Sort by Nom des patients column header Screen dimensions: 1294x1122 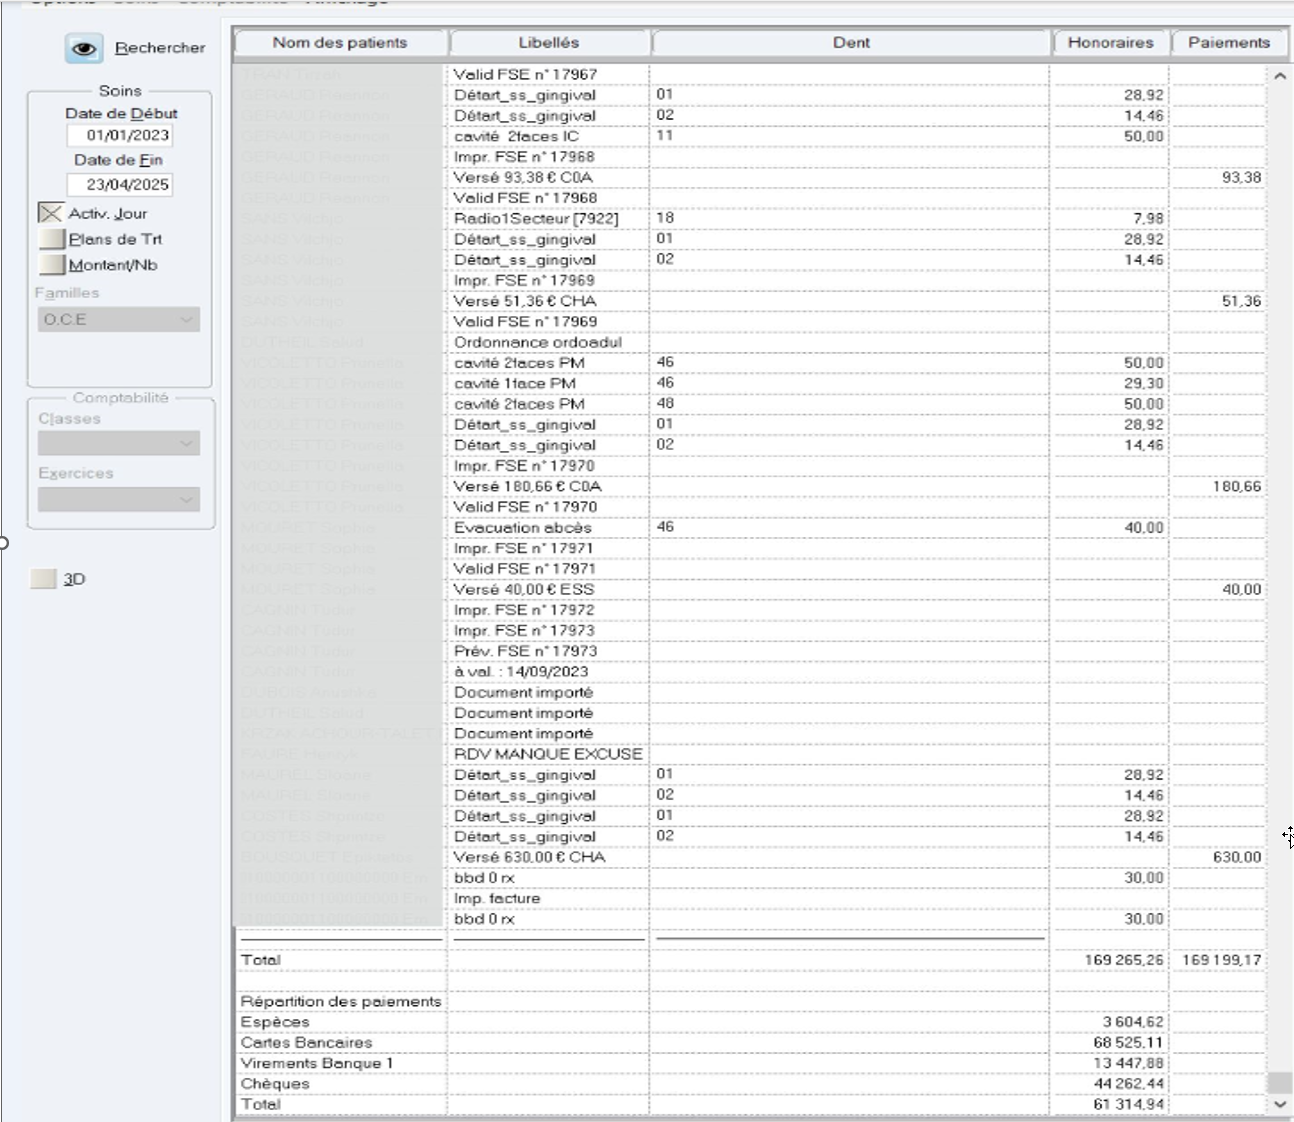(340, 42)
